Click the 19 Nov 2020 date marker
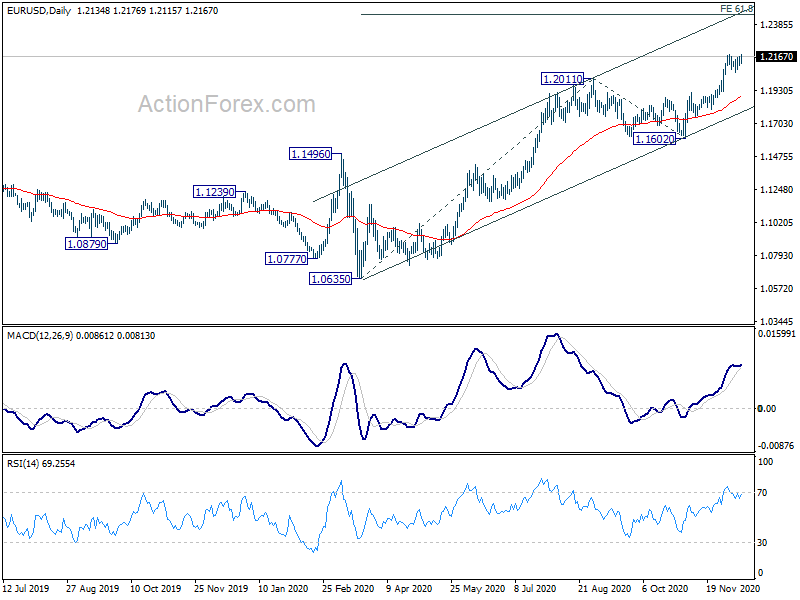The height and width of the screenshot is (600, 800). tap(732, 588)
